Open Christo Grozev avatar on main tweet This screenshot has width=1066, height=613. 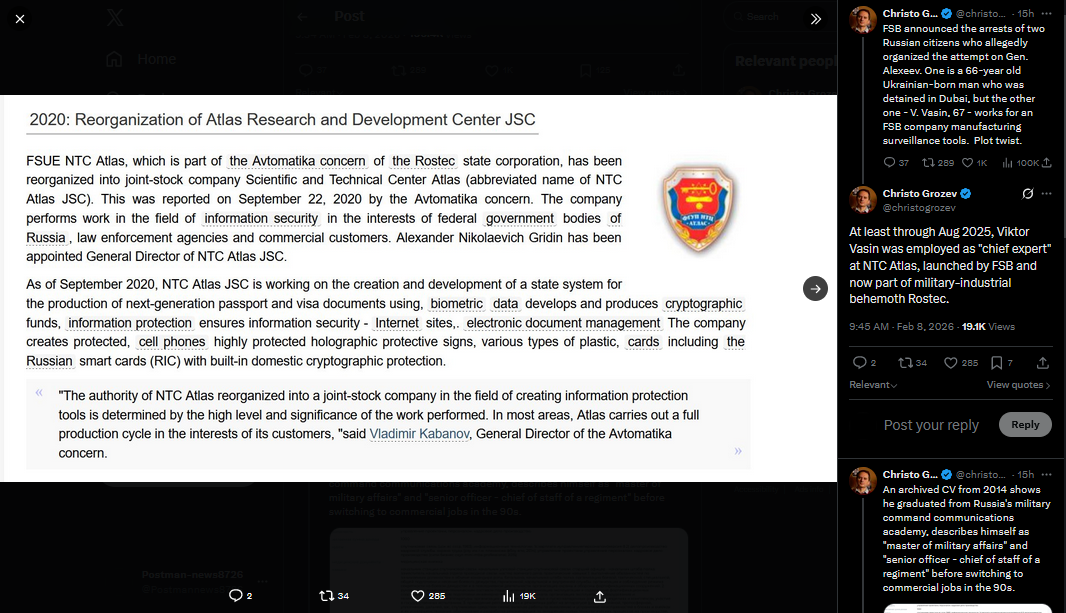863,200
